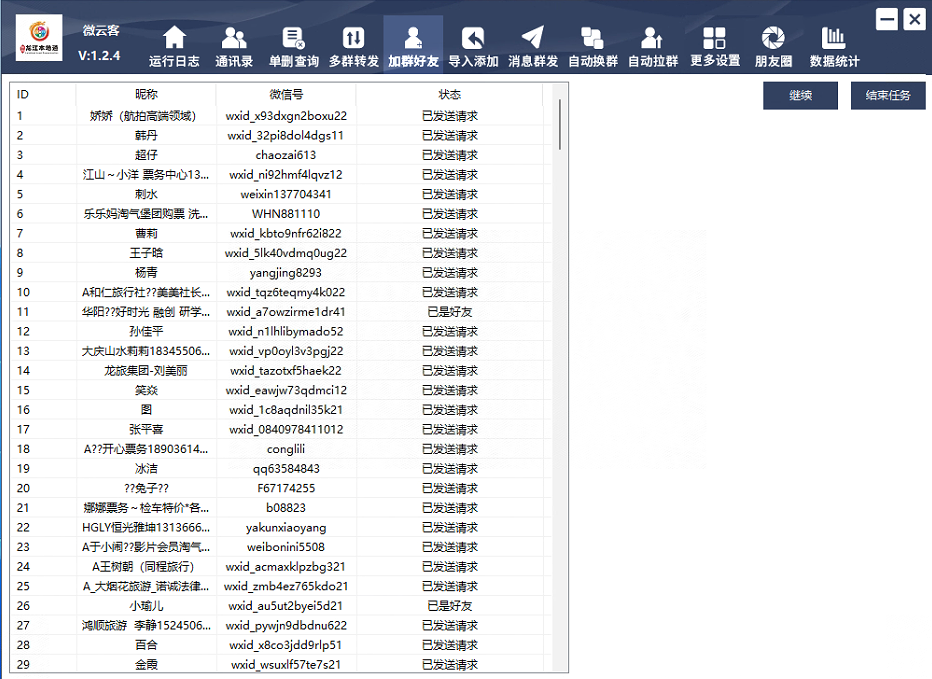Screen dimensions: 932x679
Task: Switch to the 加群好友 tab
Action: point(413,46)
